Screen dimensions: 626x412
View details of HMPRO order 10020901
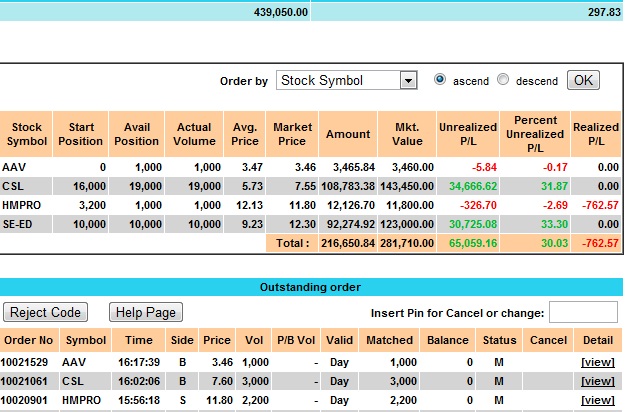(x=597, y=401)
